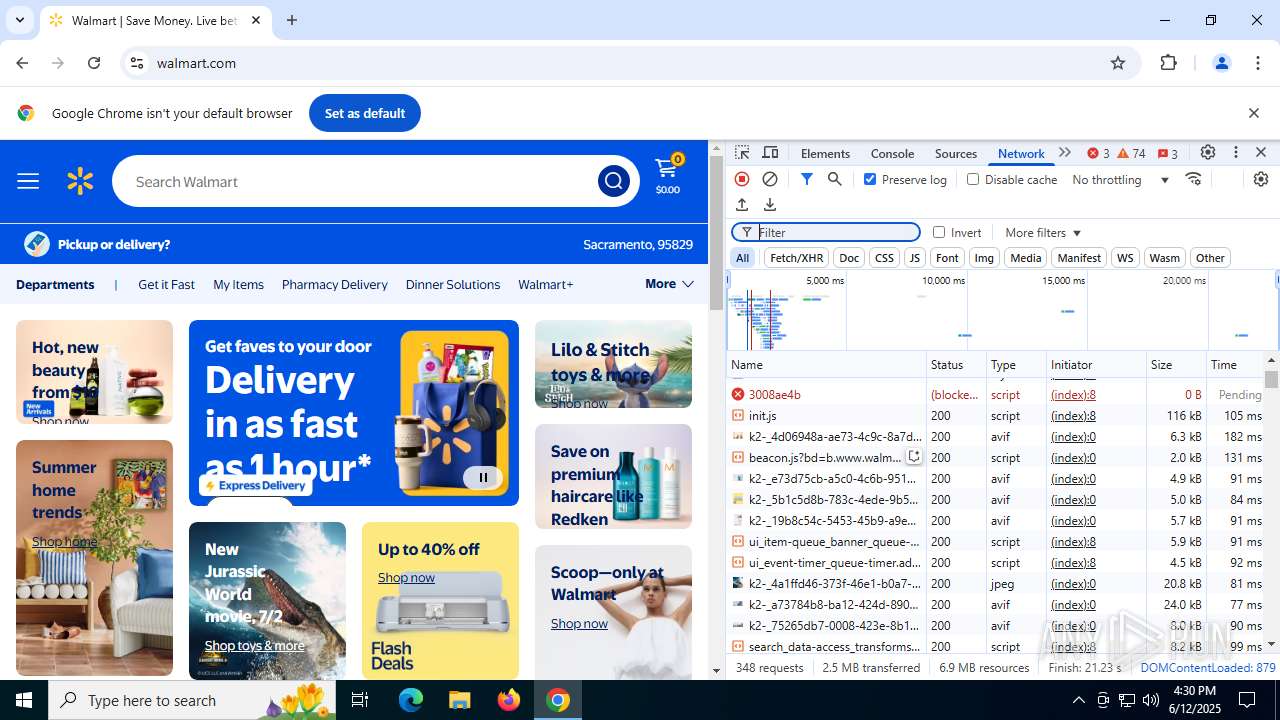1280x720 pixels.
Task: Open network conditions wifi icon
Action: [1194, 179]
